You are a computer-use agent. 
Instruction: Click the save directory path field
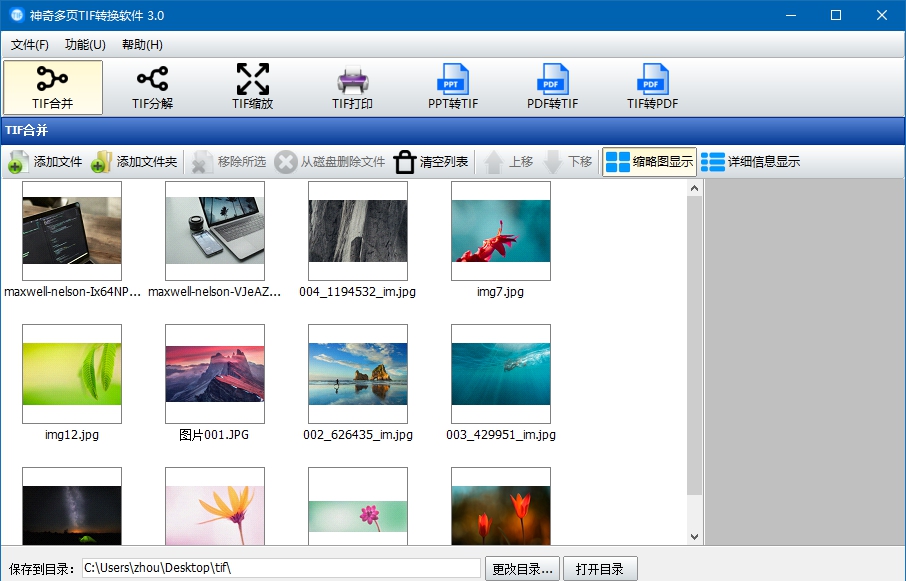(x=280, y=566)
